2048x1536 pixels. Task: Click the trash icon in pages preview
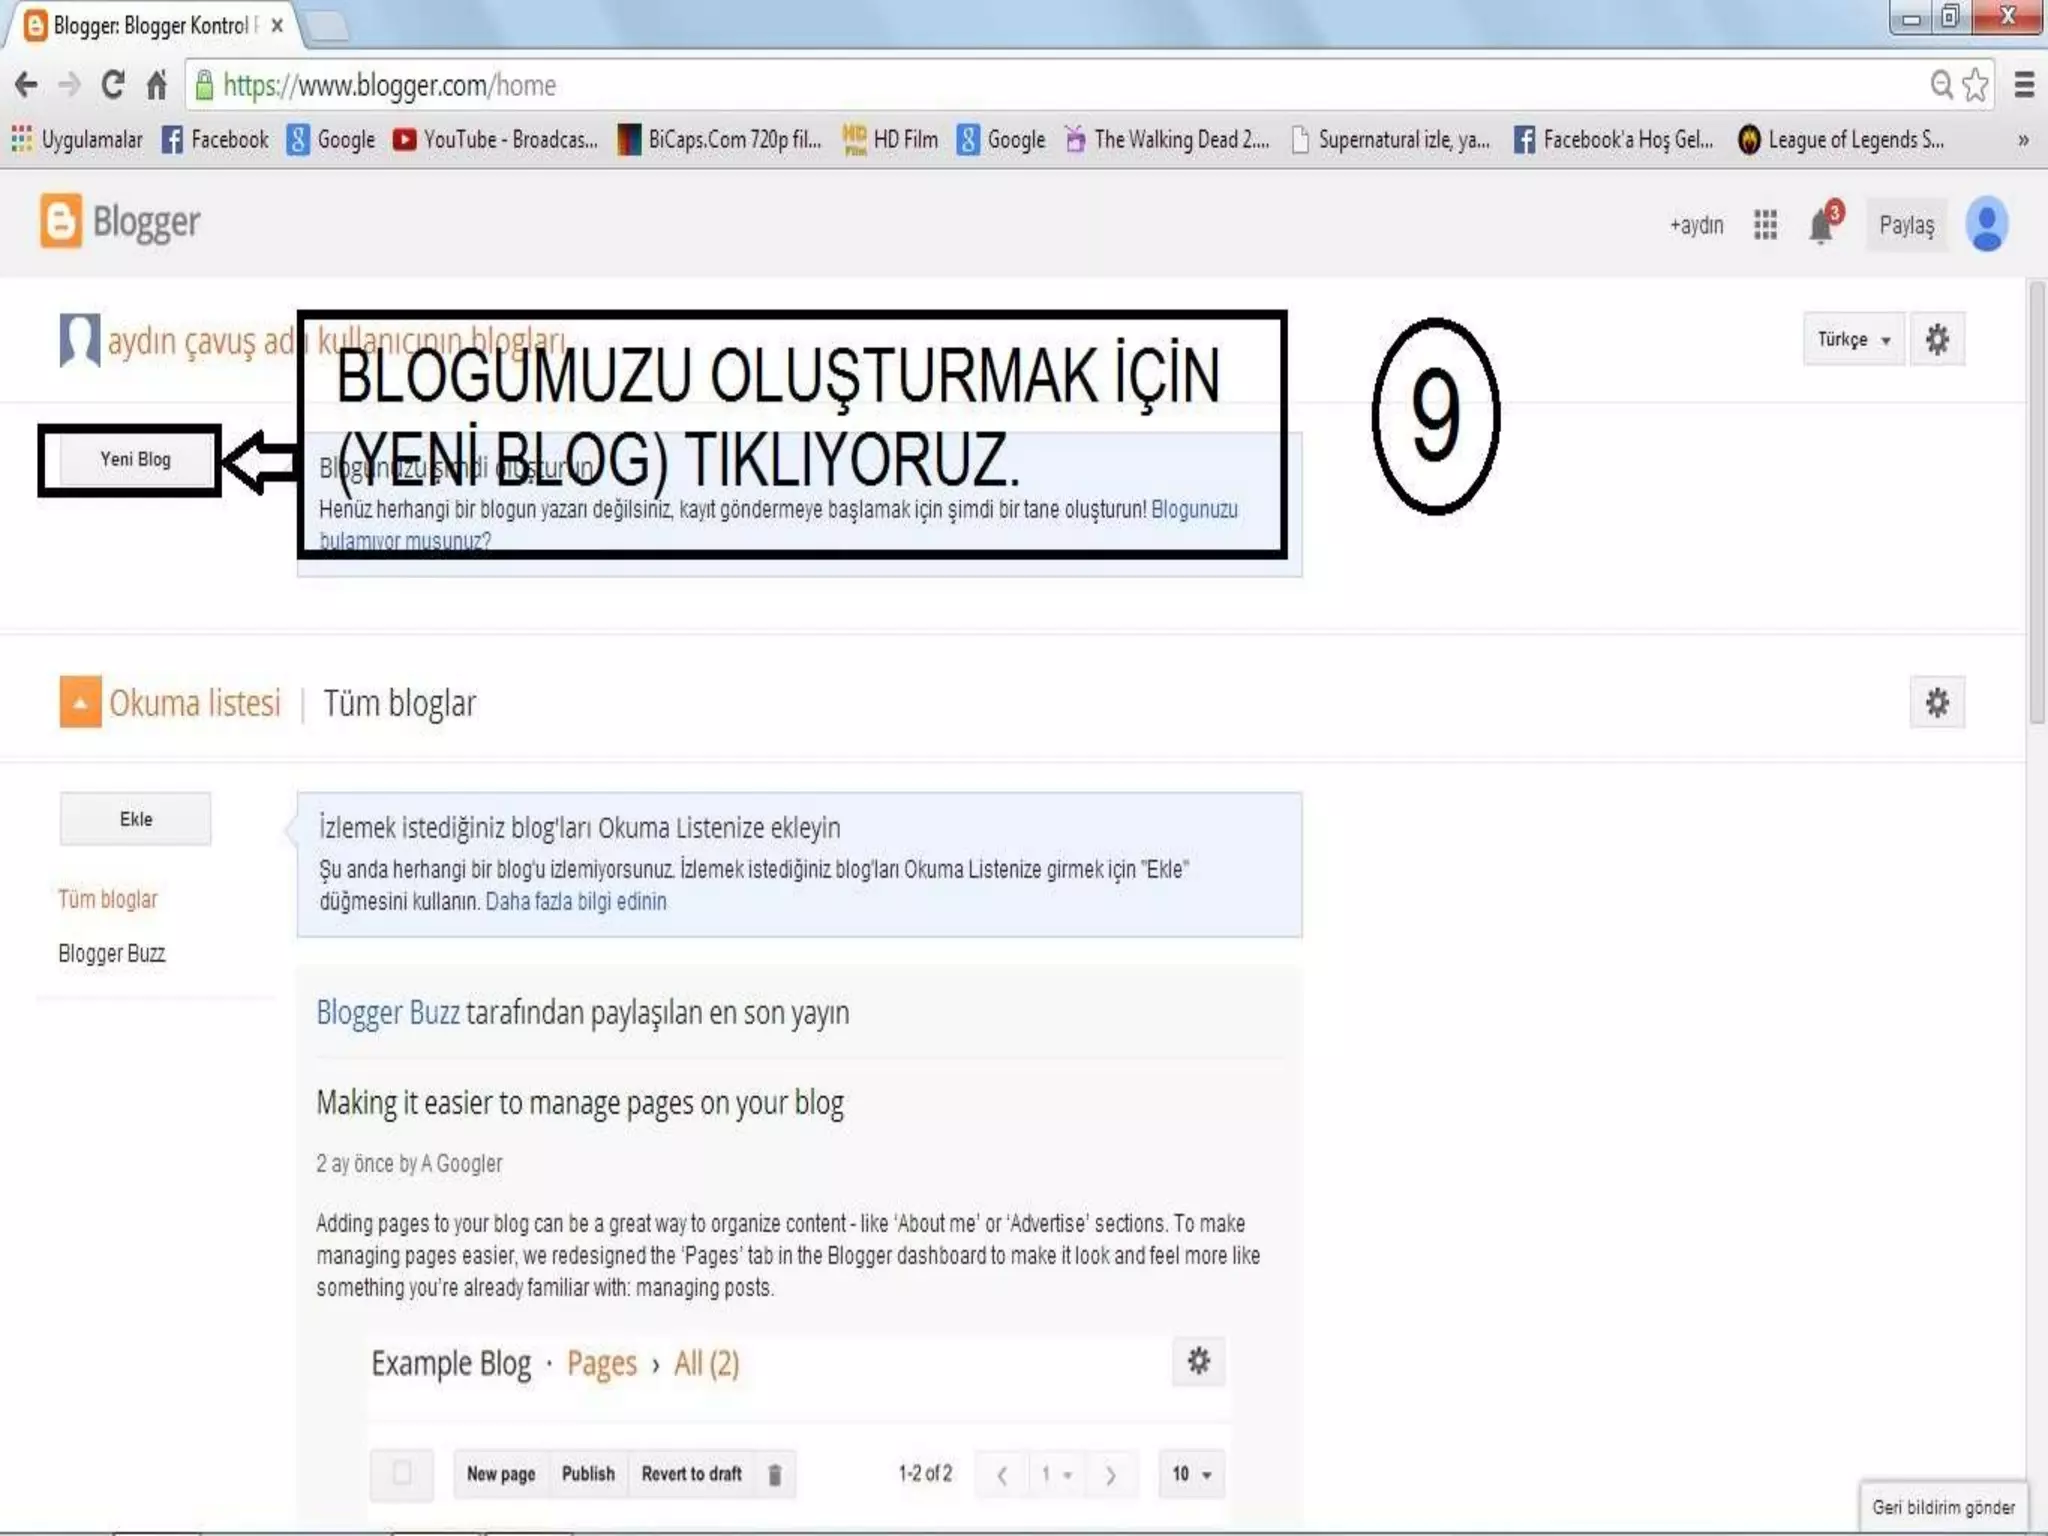coord(774,1474)
